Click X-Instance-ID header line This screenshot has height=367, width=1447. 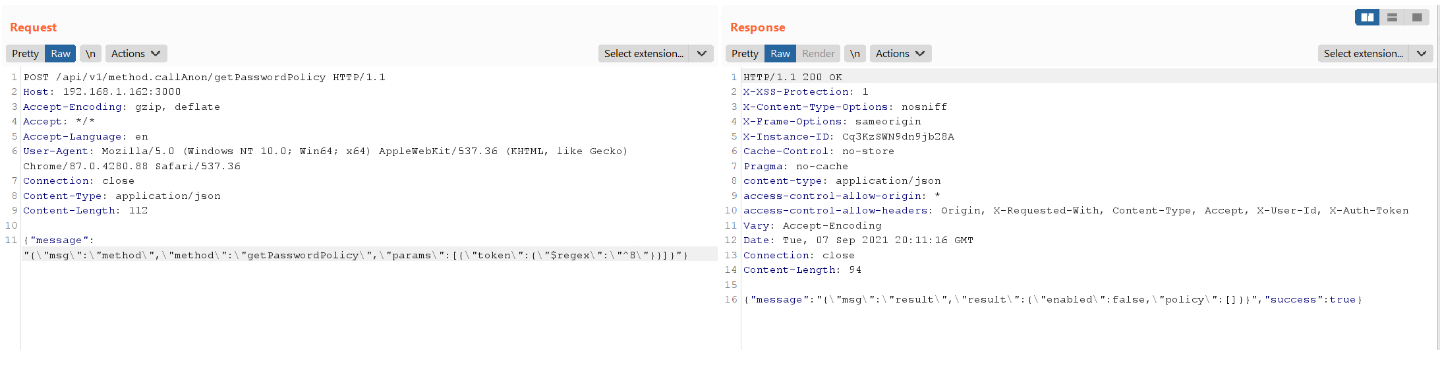click(848, 136)
